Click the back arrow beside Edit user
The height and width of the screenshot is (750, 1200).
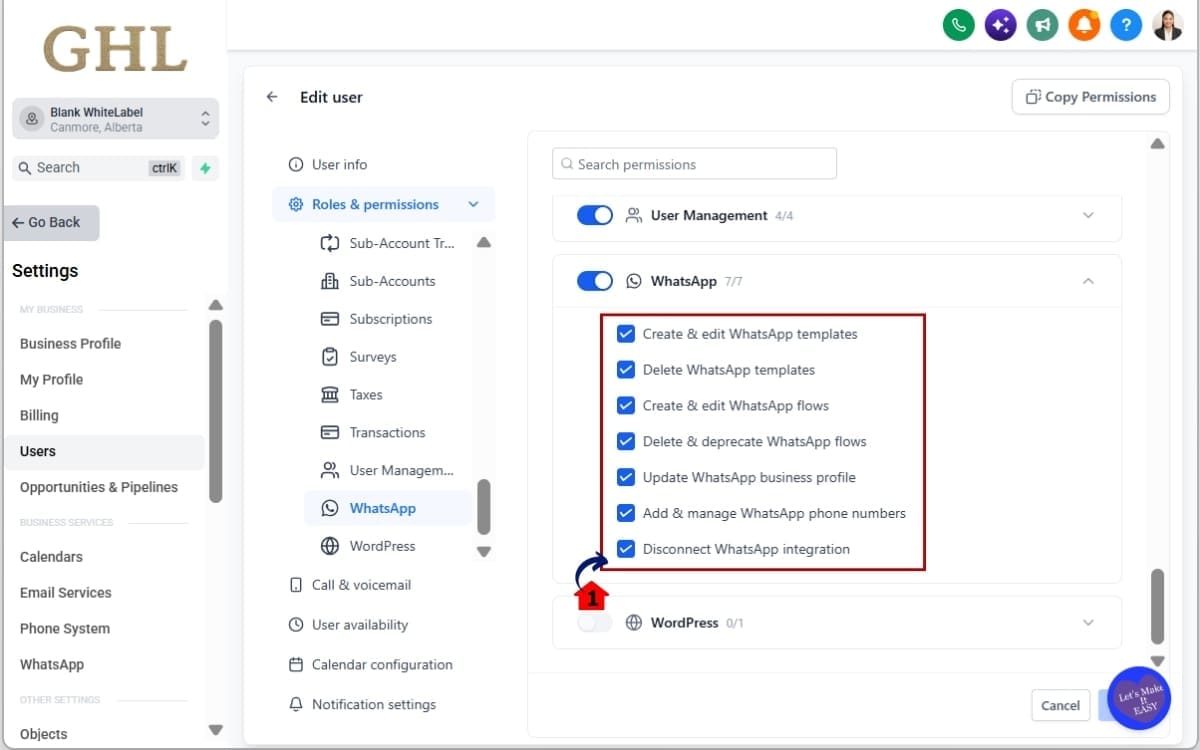(272, 97)
